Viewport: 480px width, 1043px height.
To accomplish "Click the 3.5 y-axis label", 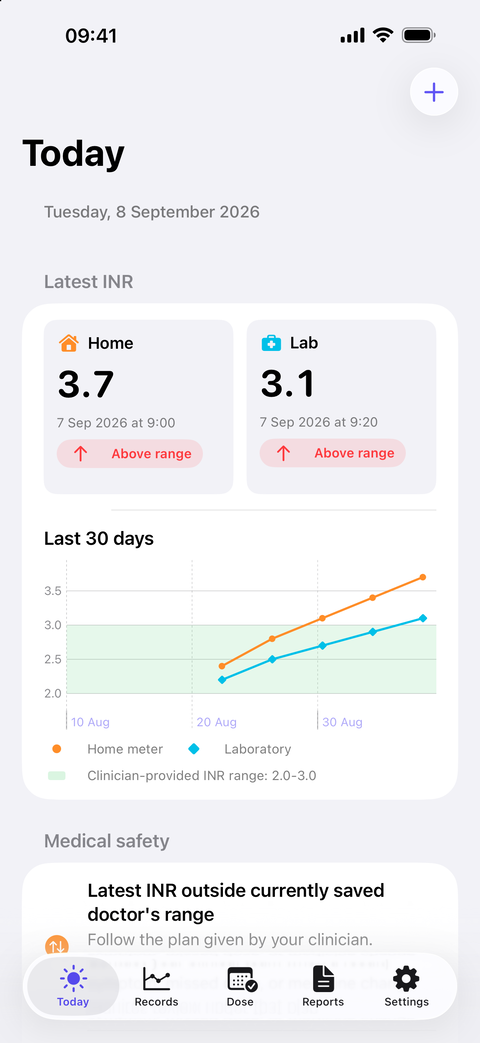I will tap(53, 591).
